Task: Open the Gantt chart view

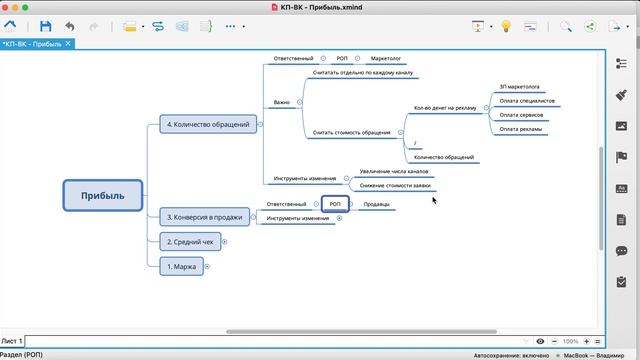Action: coord(530,27)
